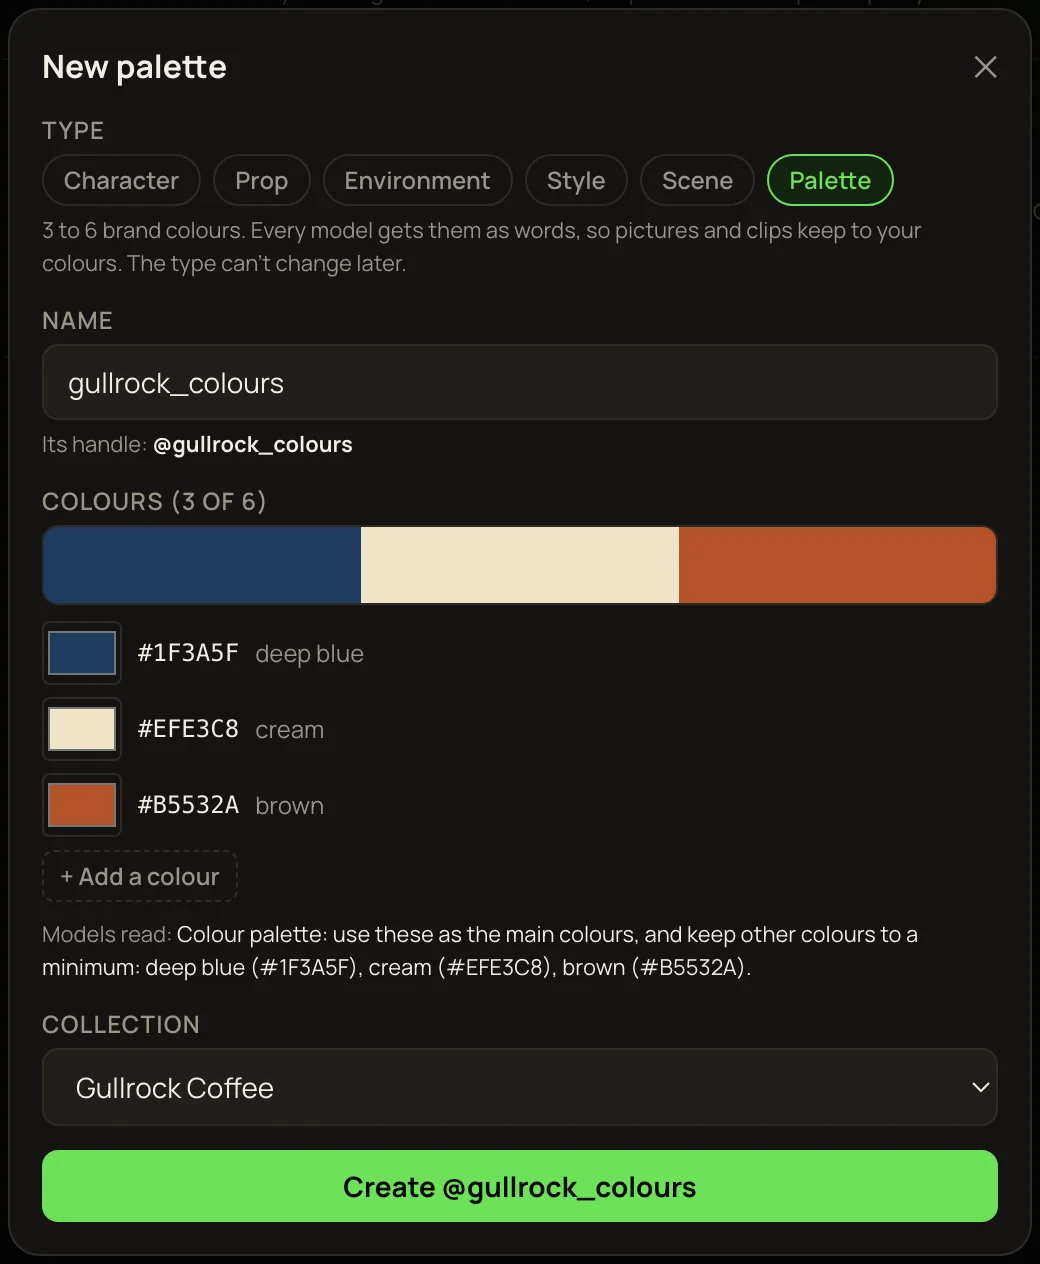Open the cream colour swatch picker
The height and width of the screenshot is (1264, 1040).
point(82,729)
